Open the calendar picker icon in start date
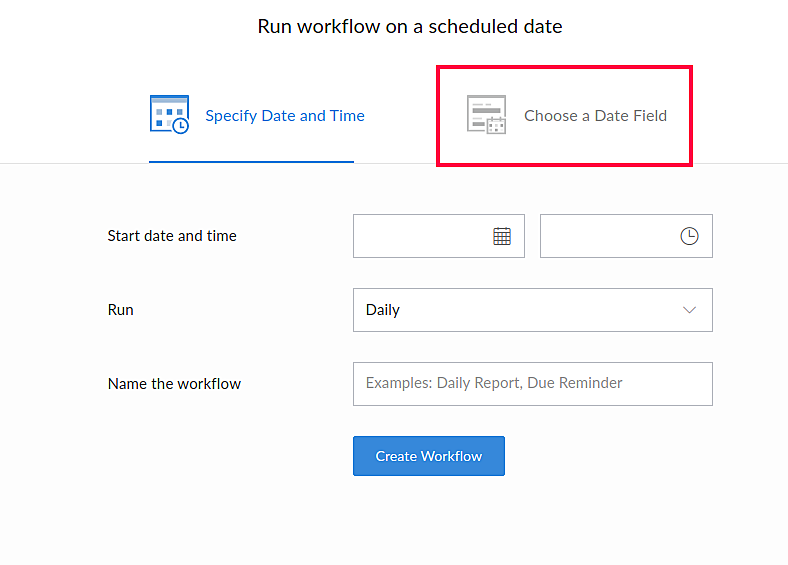 502,236
